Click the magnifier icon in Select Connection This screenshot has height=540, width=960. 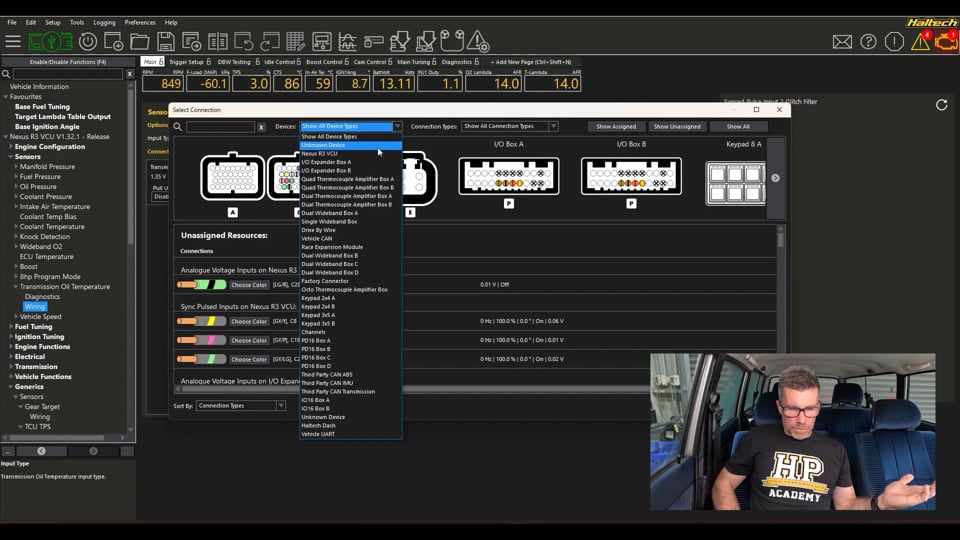[178, 127]
